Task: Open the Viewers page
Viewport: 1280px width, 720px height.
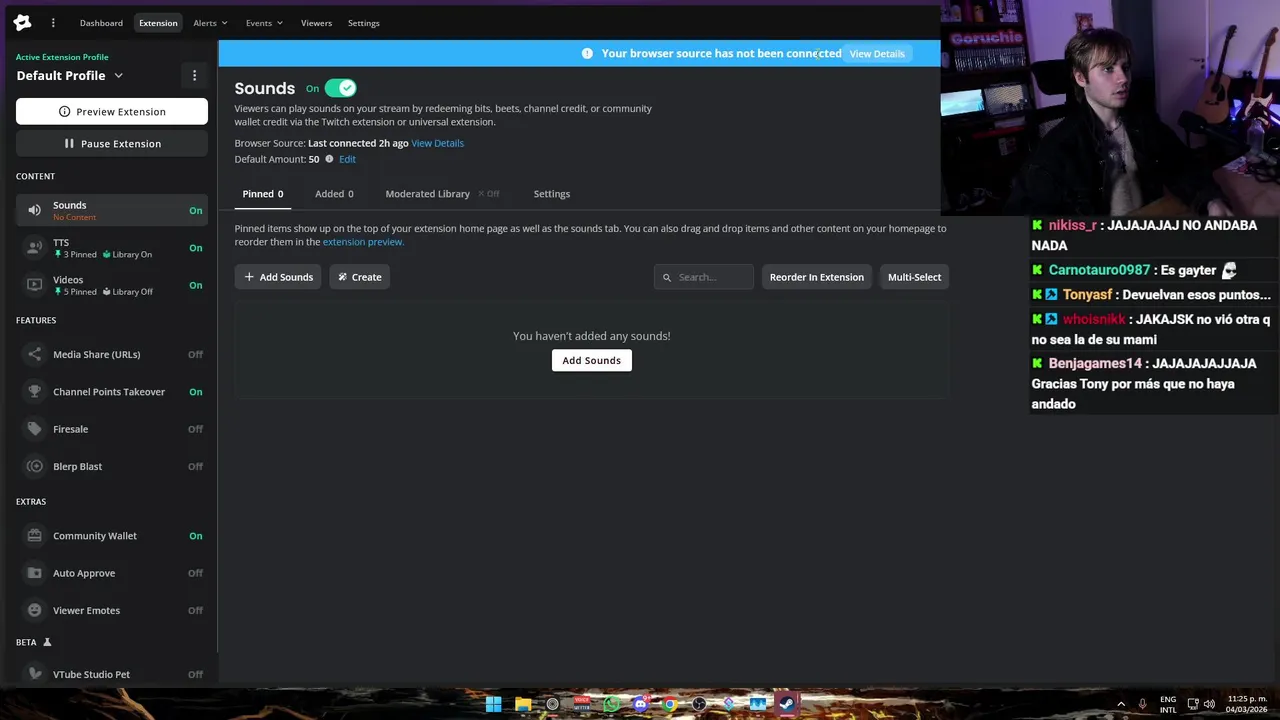Action: (x=316, y=23)
